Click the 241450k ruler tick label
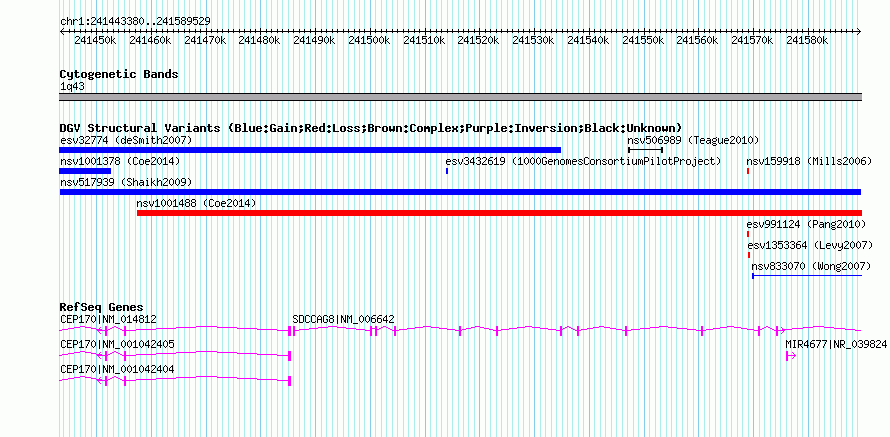 pos(95,40)
